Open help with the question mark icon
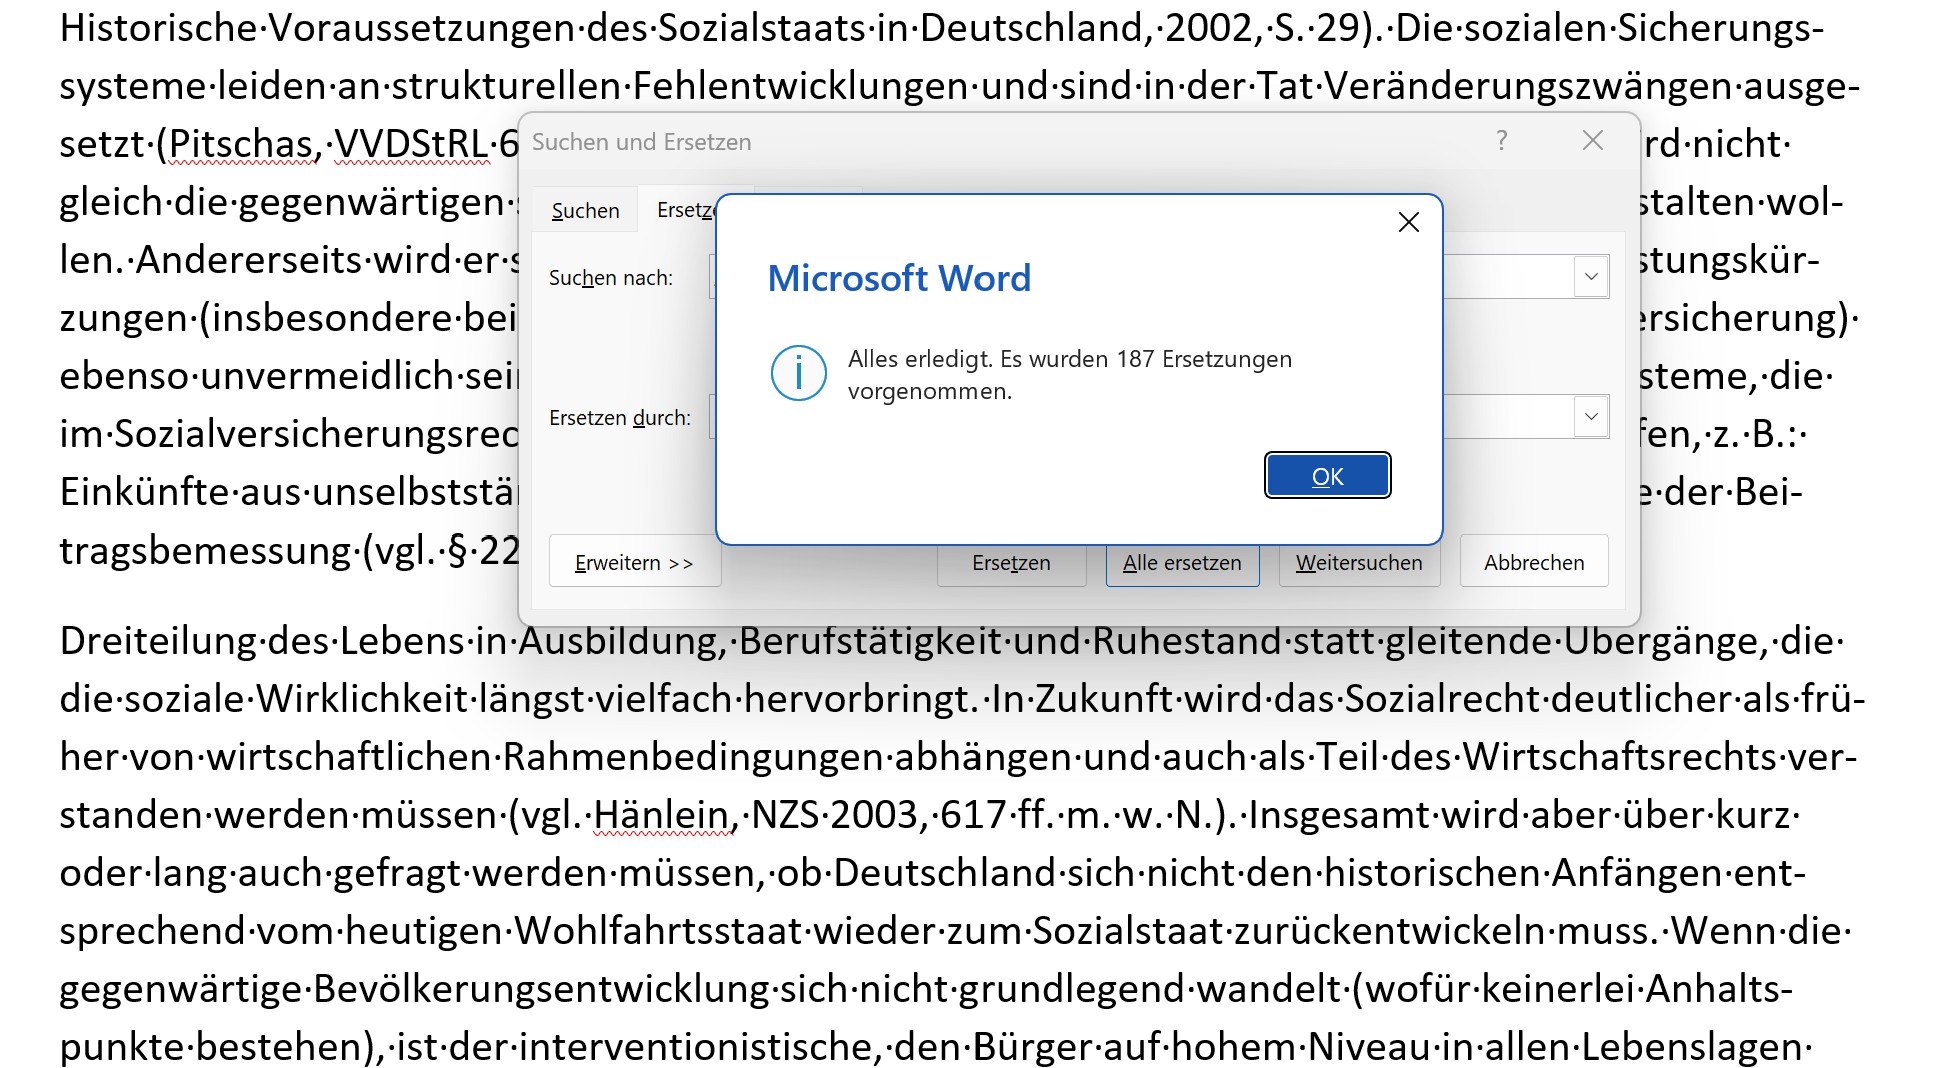This screenshot has height=1068, width=1952. (x=1501, y=141)
